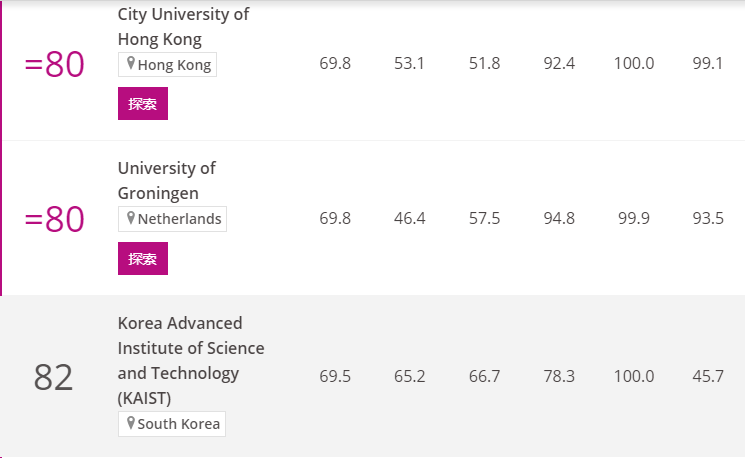The height and width of the screenshot is (458, 745).
Task: Select the Hong Kong location tag
Action: (x=167, y=65)
